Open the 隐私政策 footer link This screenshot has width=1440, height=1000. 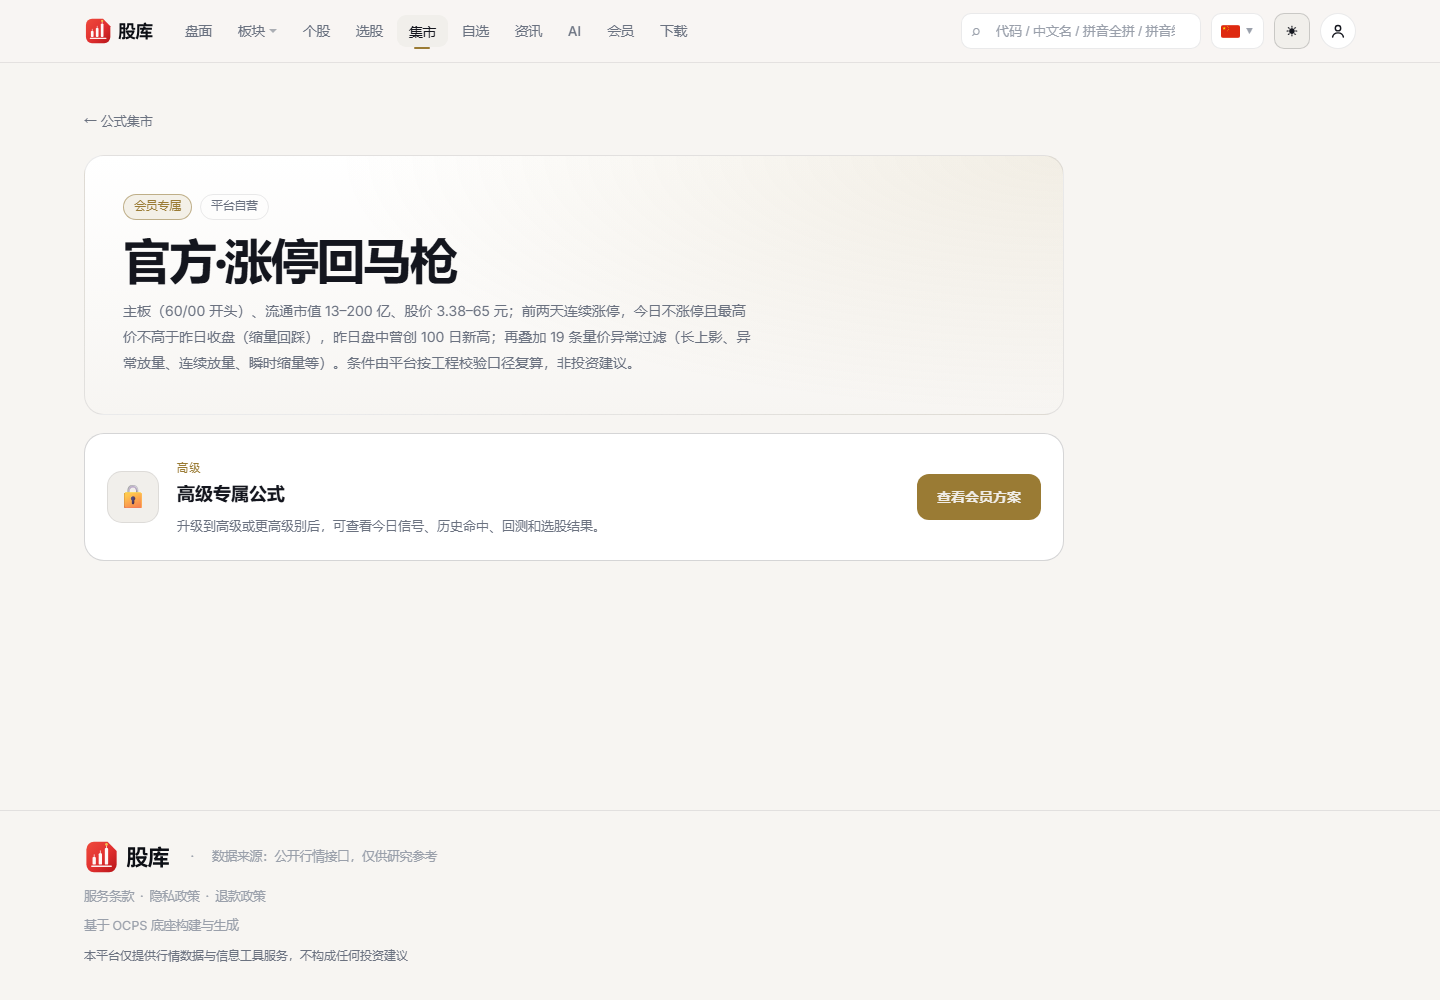point(175,896)
